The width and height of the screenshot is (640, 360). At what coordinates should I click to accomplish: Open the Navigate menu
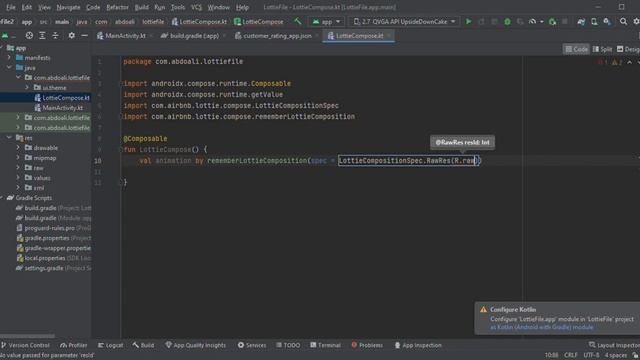[x=69, y=7]
